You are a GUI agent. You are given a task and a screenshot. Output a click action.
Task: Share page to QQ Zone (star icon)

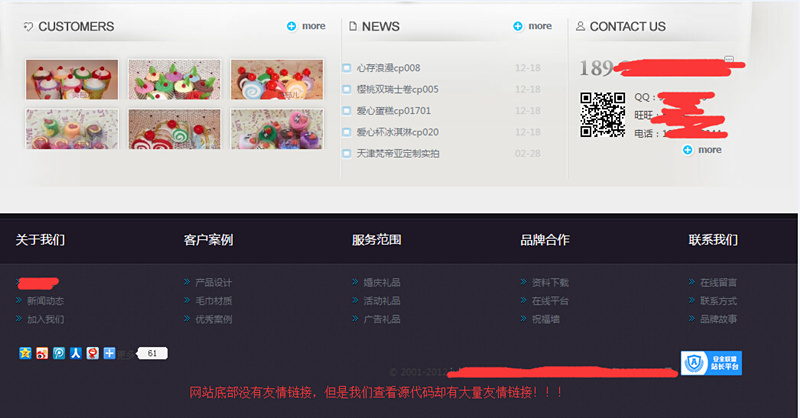pos(25,353)
